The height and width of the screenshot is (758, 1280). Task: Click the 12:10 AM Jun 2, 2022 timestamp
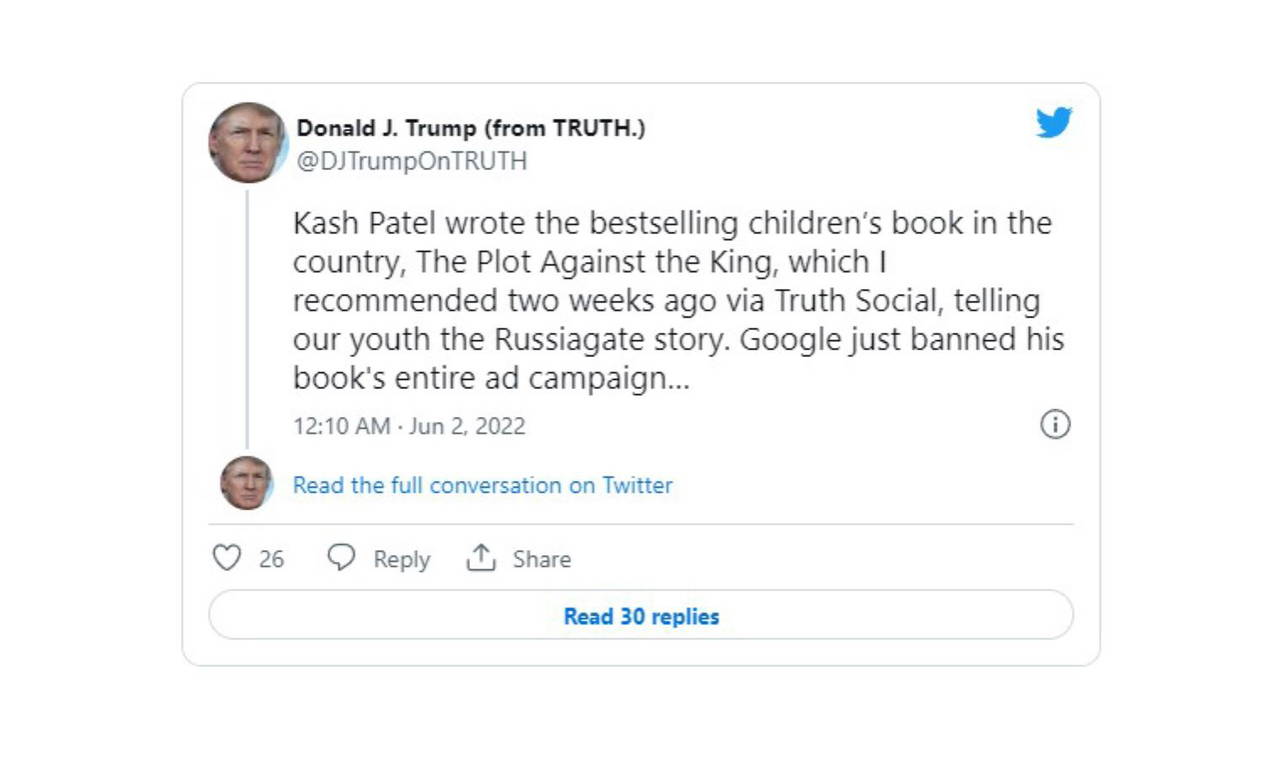coord(408,426)
